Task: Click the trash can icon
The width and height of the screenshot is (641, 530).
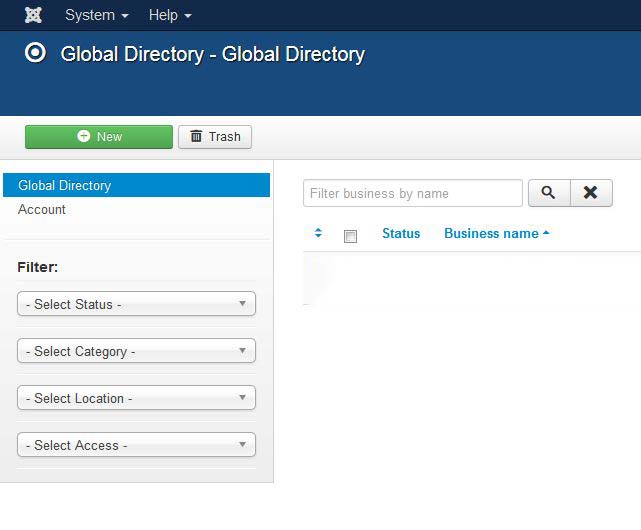Action: (196, 136)
